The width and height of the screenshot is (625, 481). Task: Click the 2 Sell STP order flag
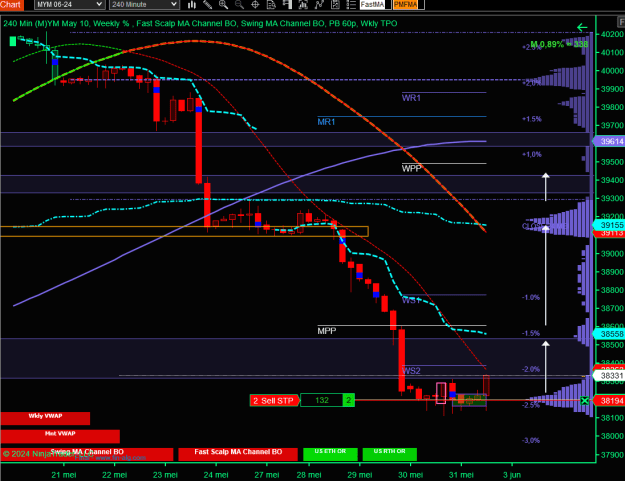(x=274, y=401)
